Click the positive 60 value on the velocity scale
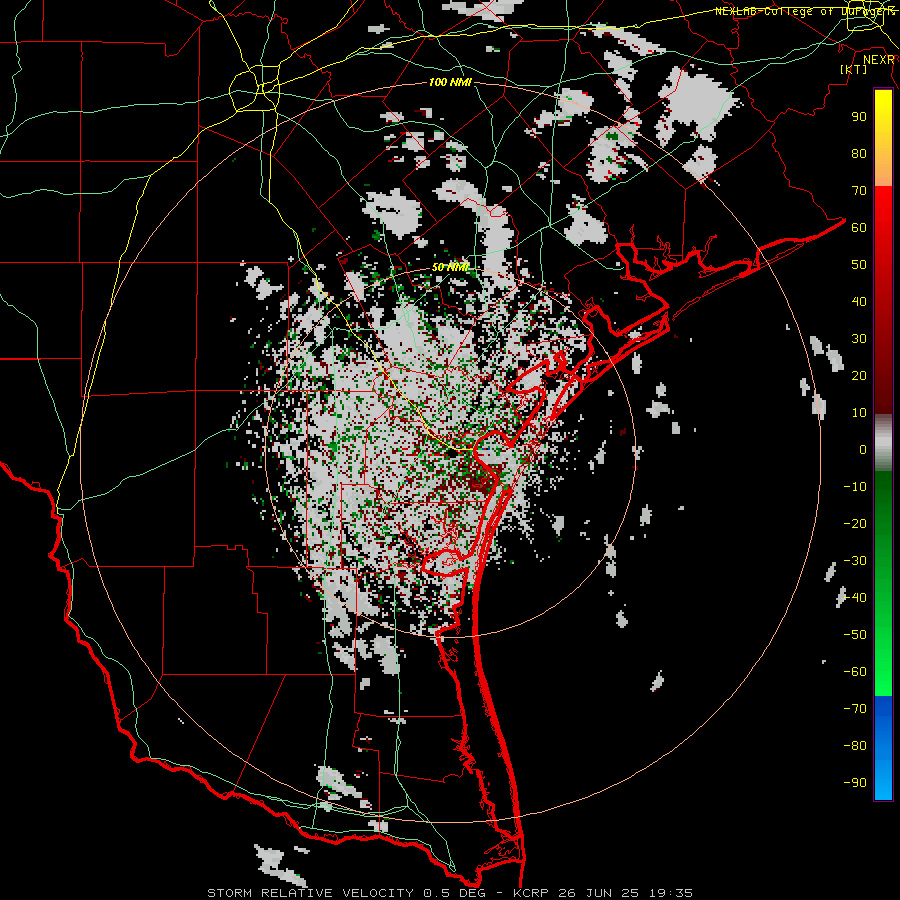The width and height of the screenshot is (900, 900). pos(859,227)
